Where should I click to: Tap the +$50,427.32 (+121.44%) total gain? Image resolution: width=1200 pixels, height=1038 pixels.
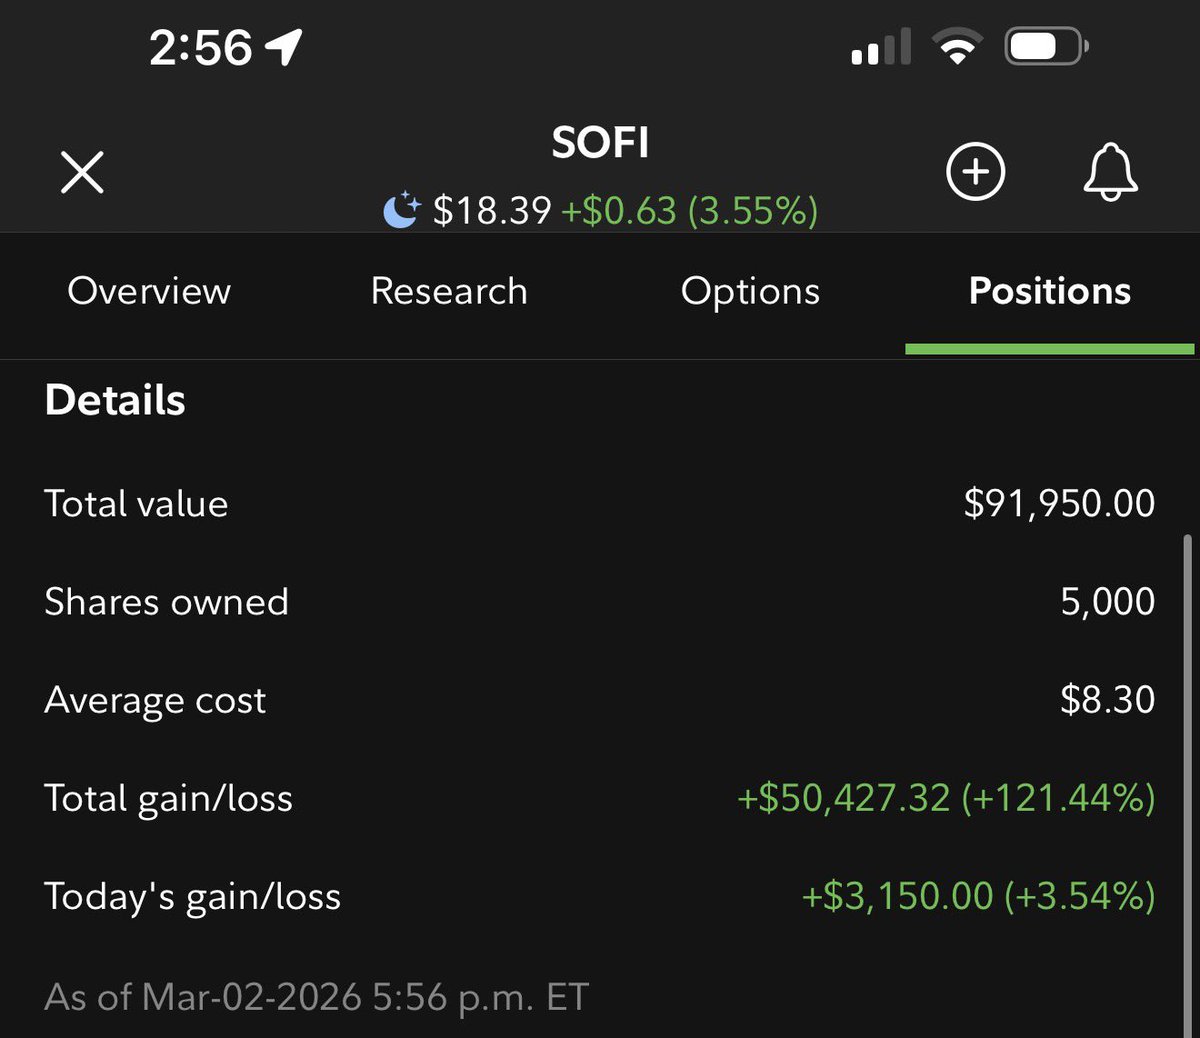(946, 798)
